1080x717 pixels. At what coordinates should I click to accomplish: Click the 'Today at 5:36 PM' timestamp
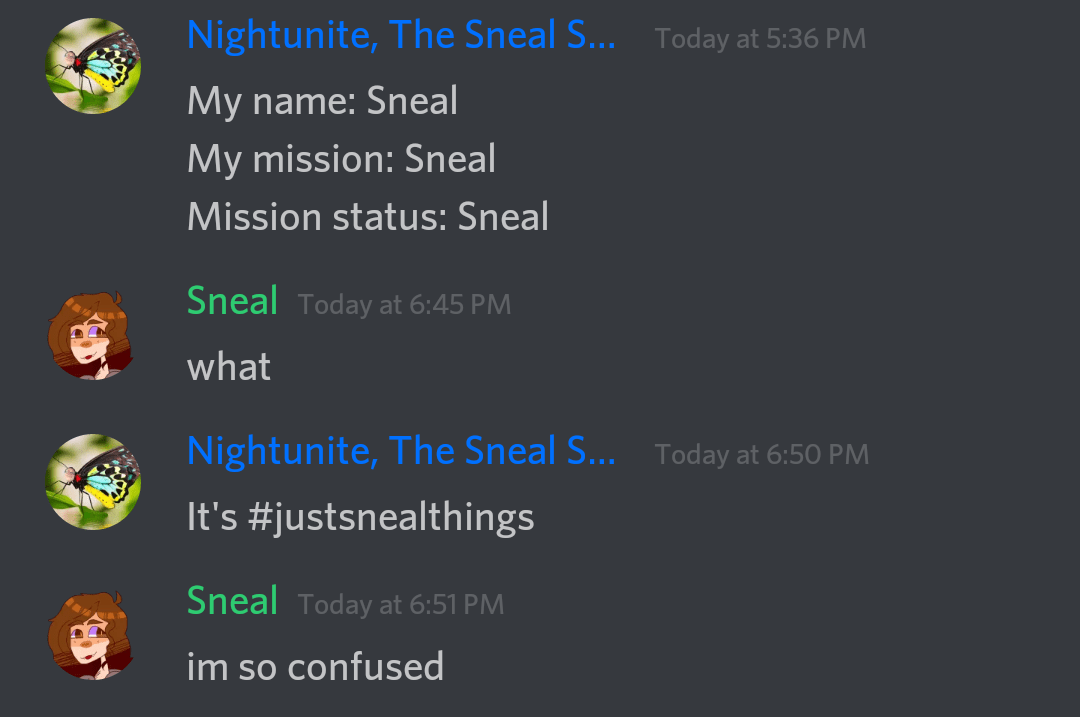tap(760, 39)
